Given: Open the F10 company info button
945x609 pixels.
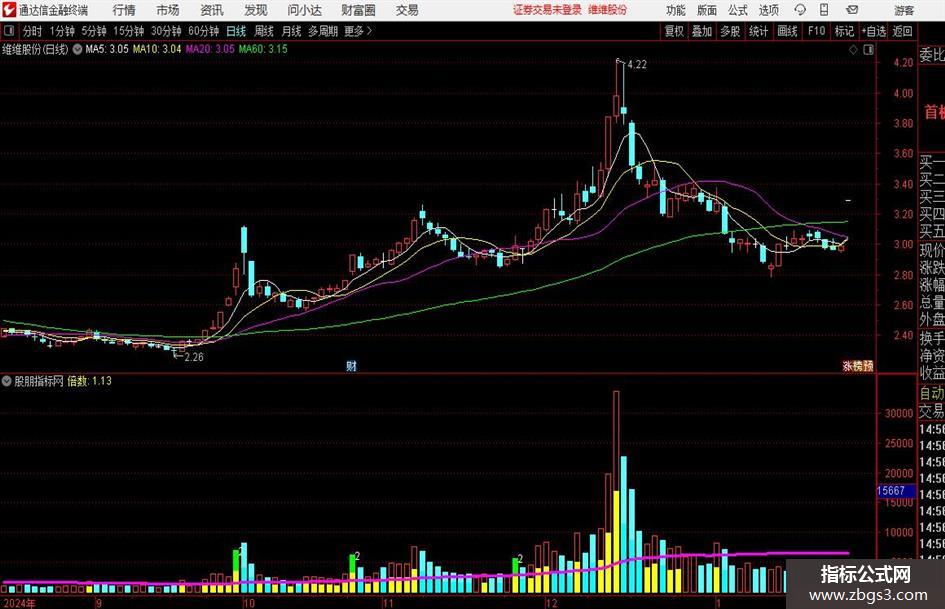Looking at the screenshot, I should coord(817,31).
